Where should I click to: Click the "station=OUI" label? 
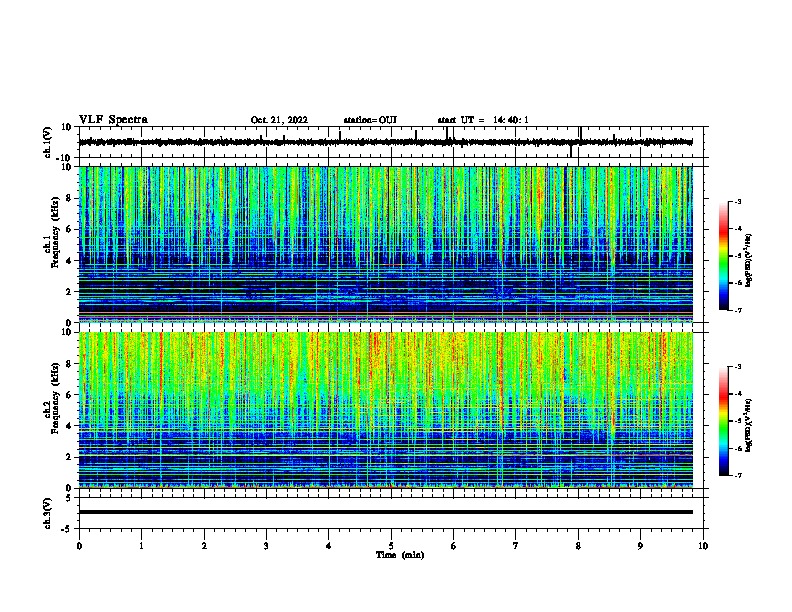coord(370,120)
